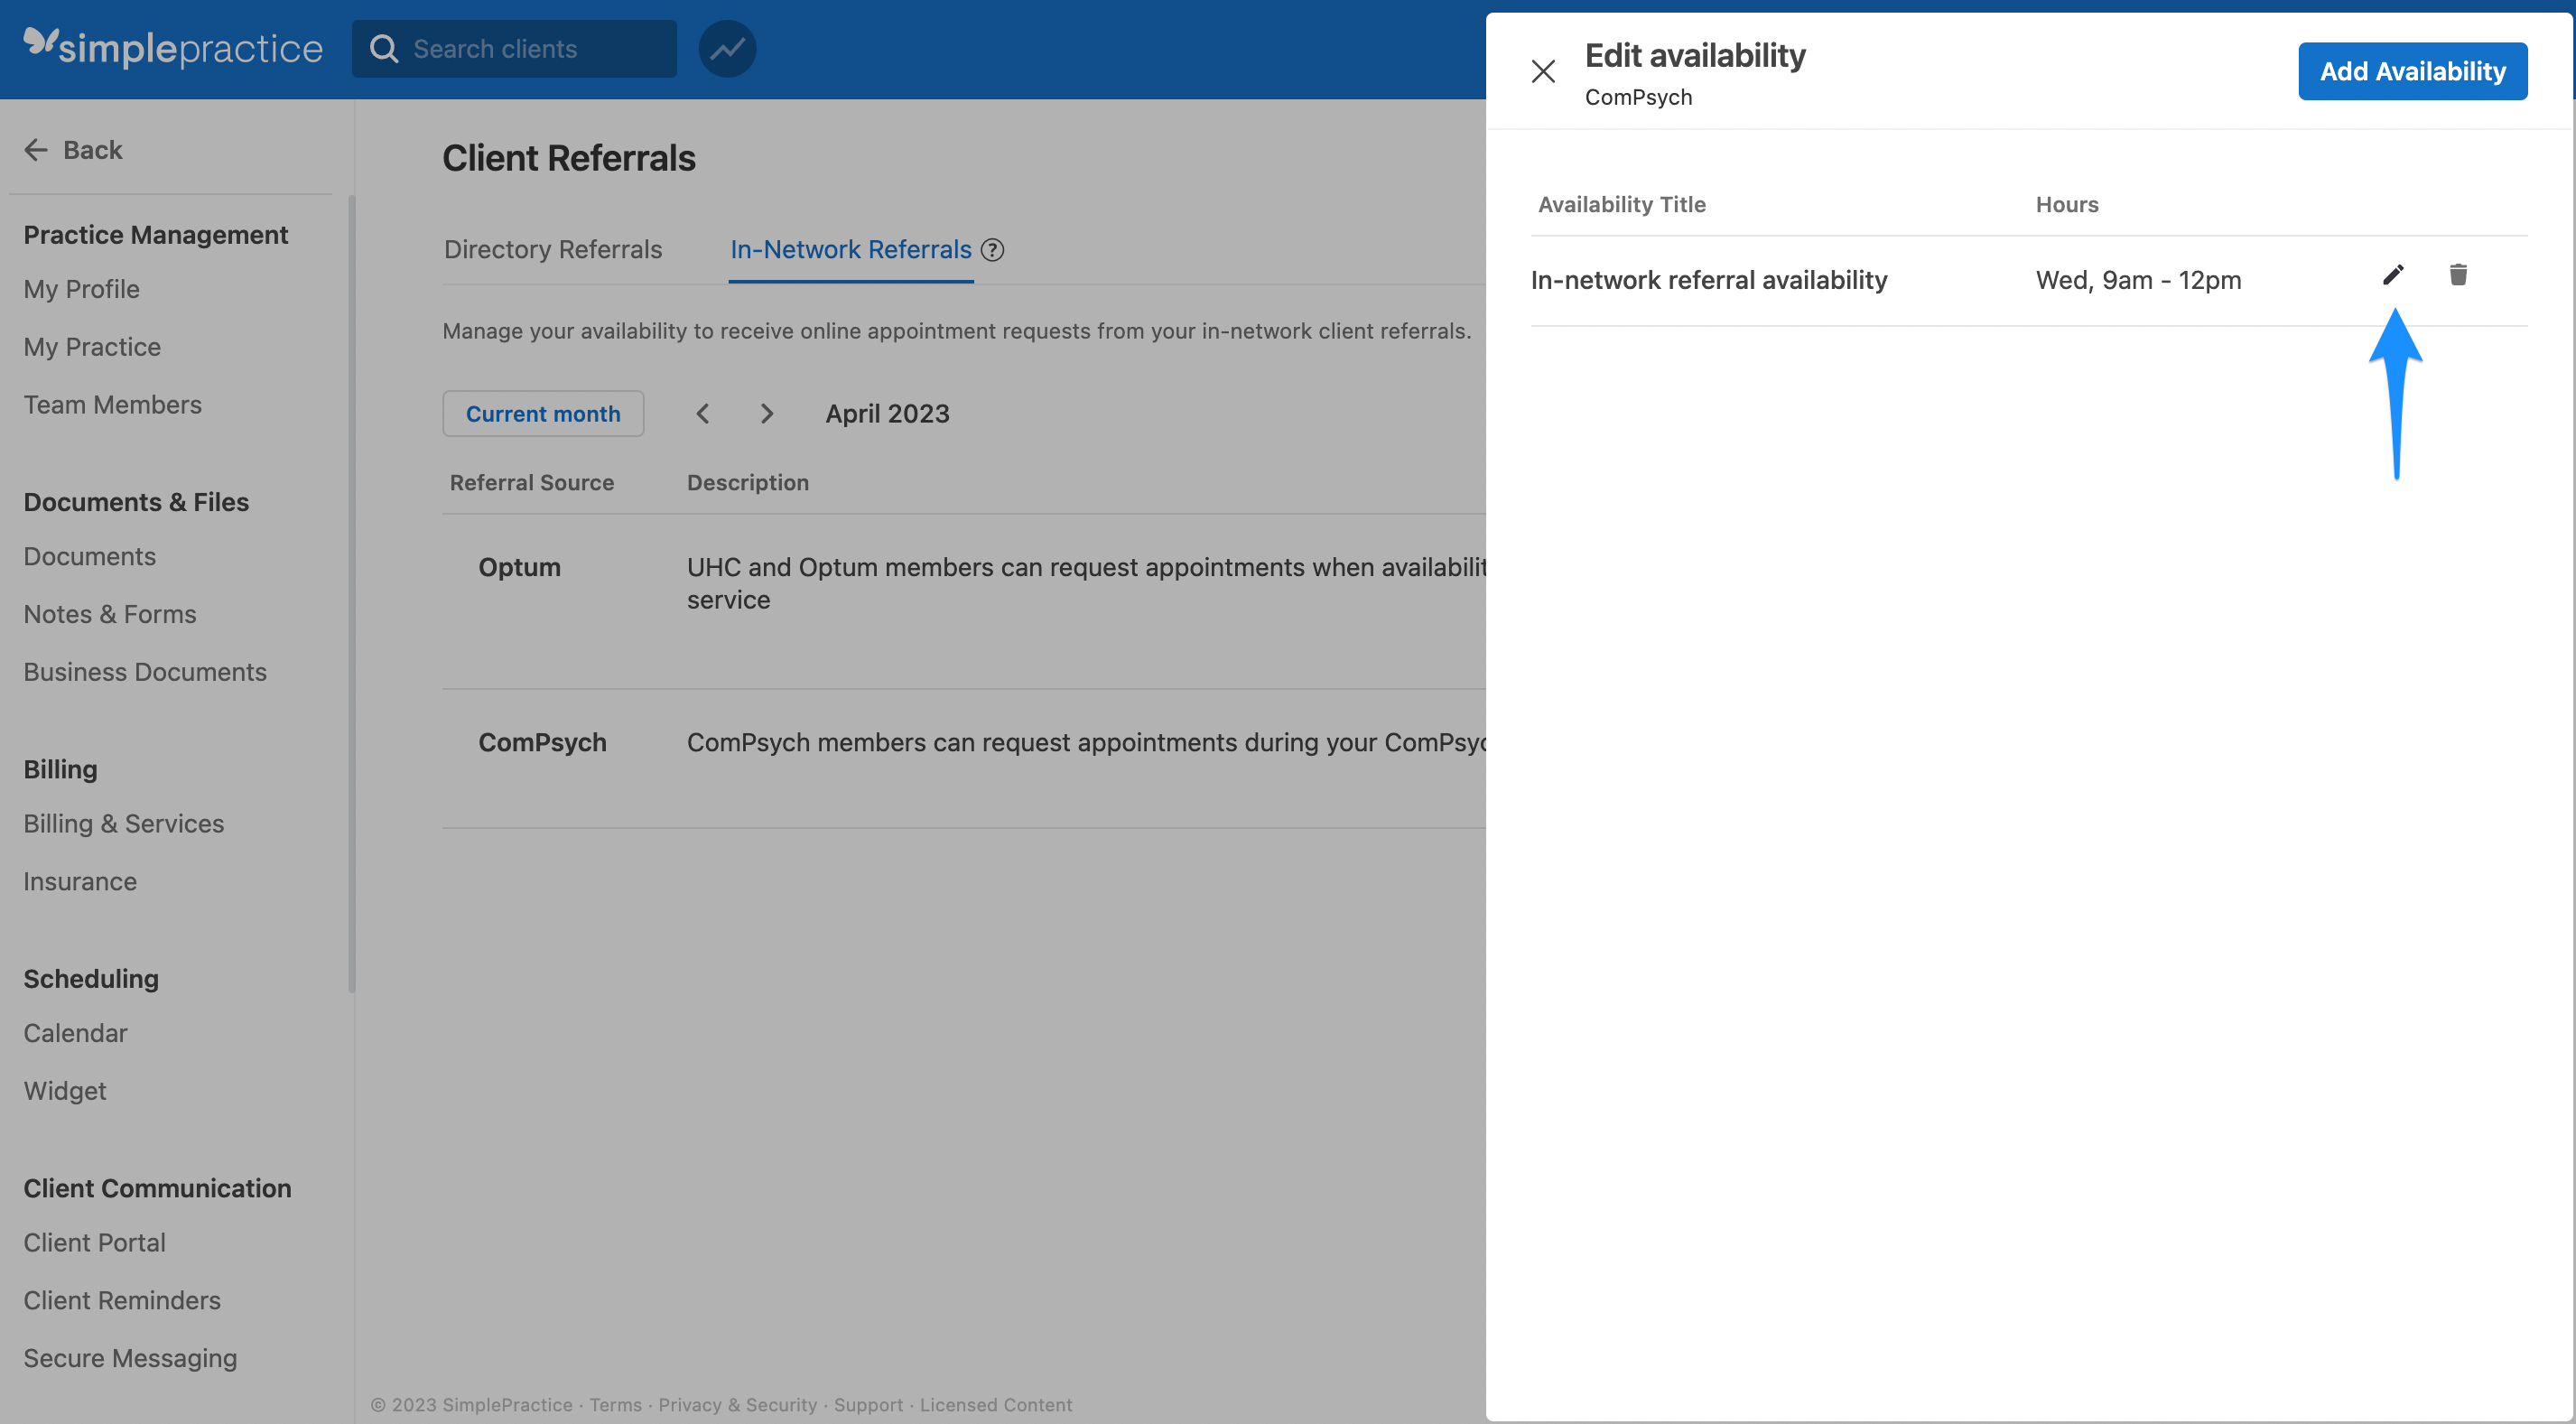Open Billing & Services settings
This screenshot has height=1424, width=2576.
pos(124,823)
